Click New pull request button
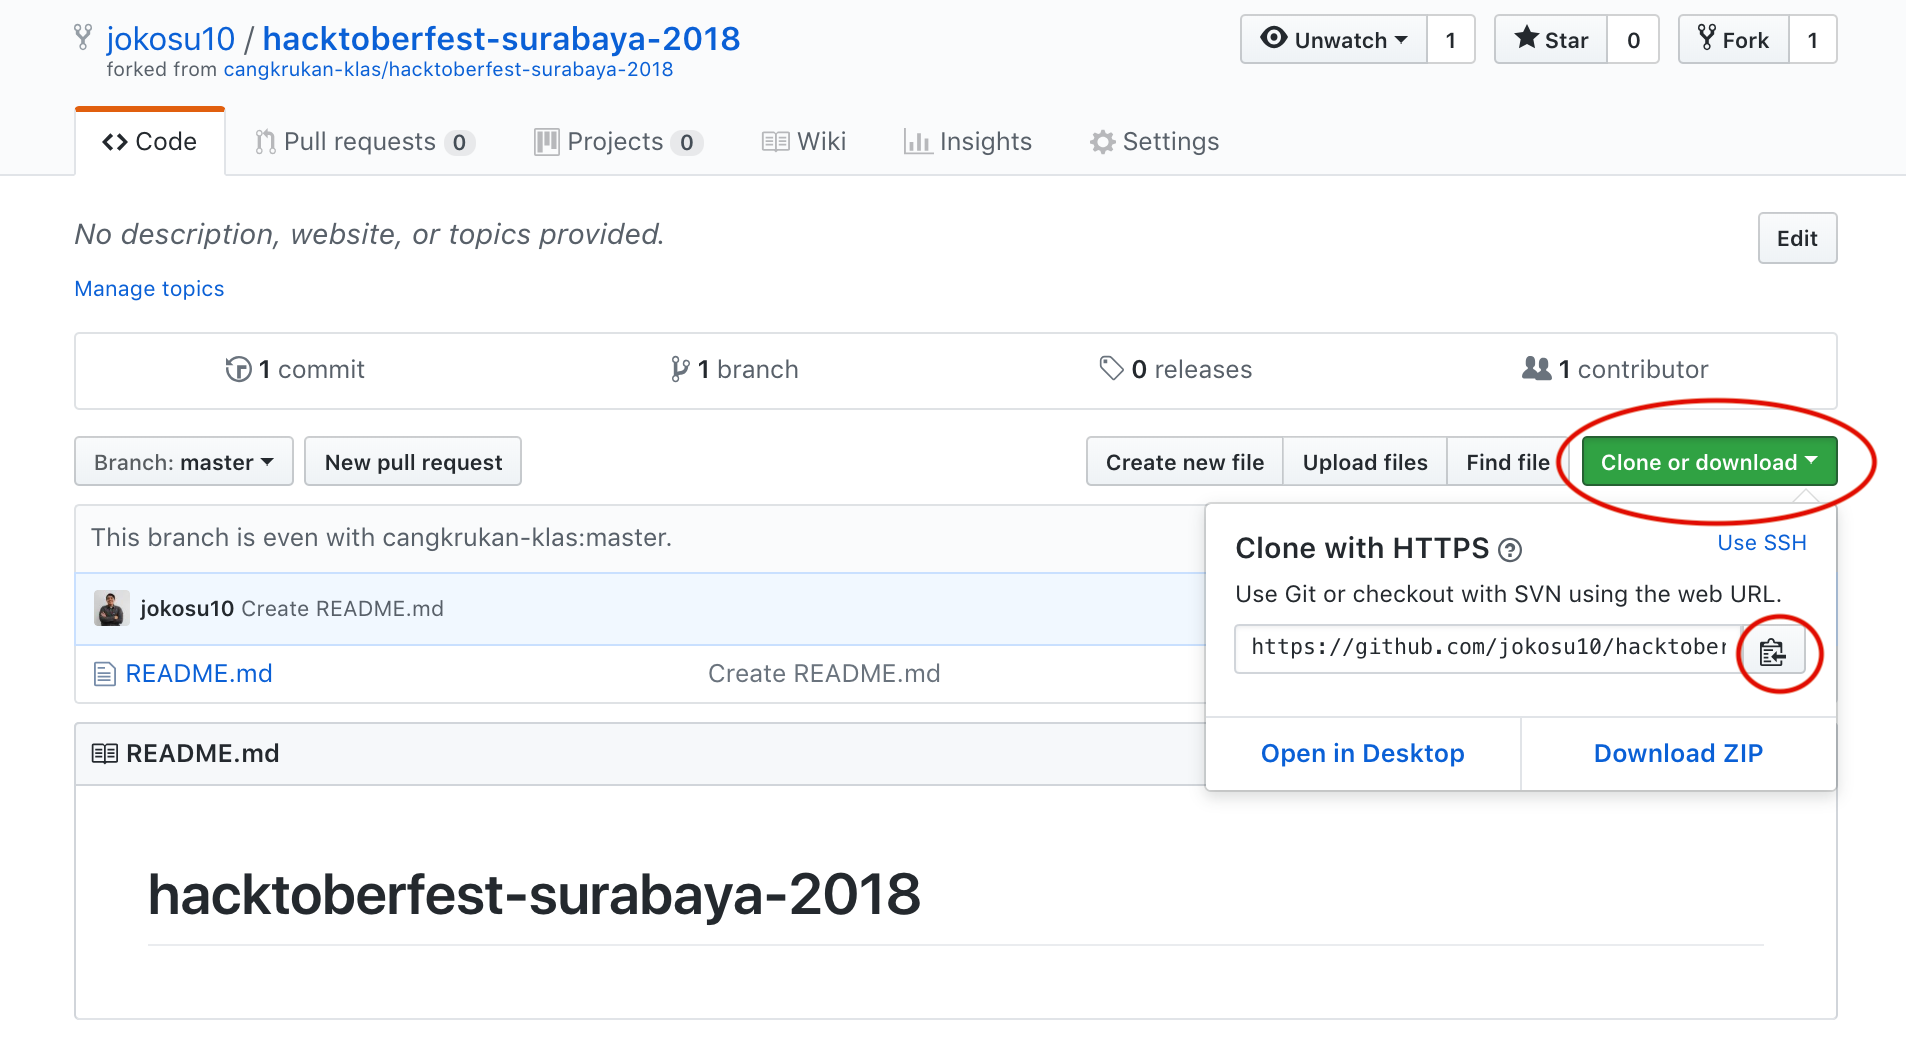The height and width of the screenshot is (1060, 1906). coord(413,462)
